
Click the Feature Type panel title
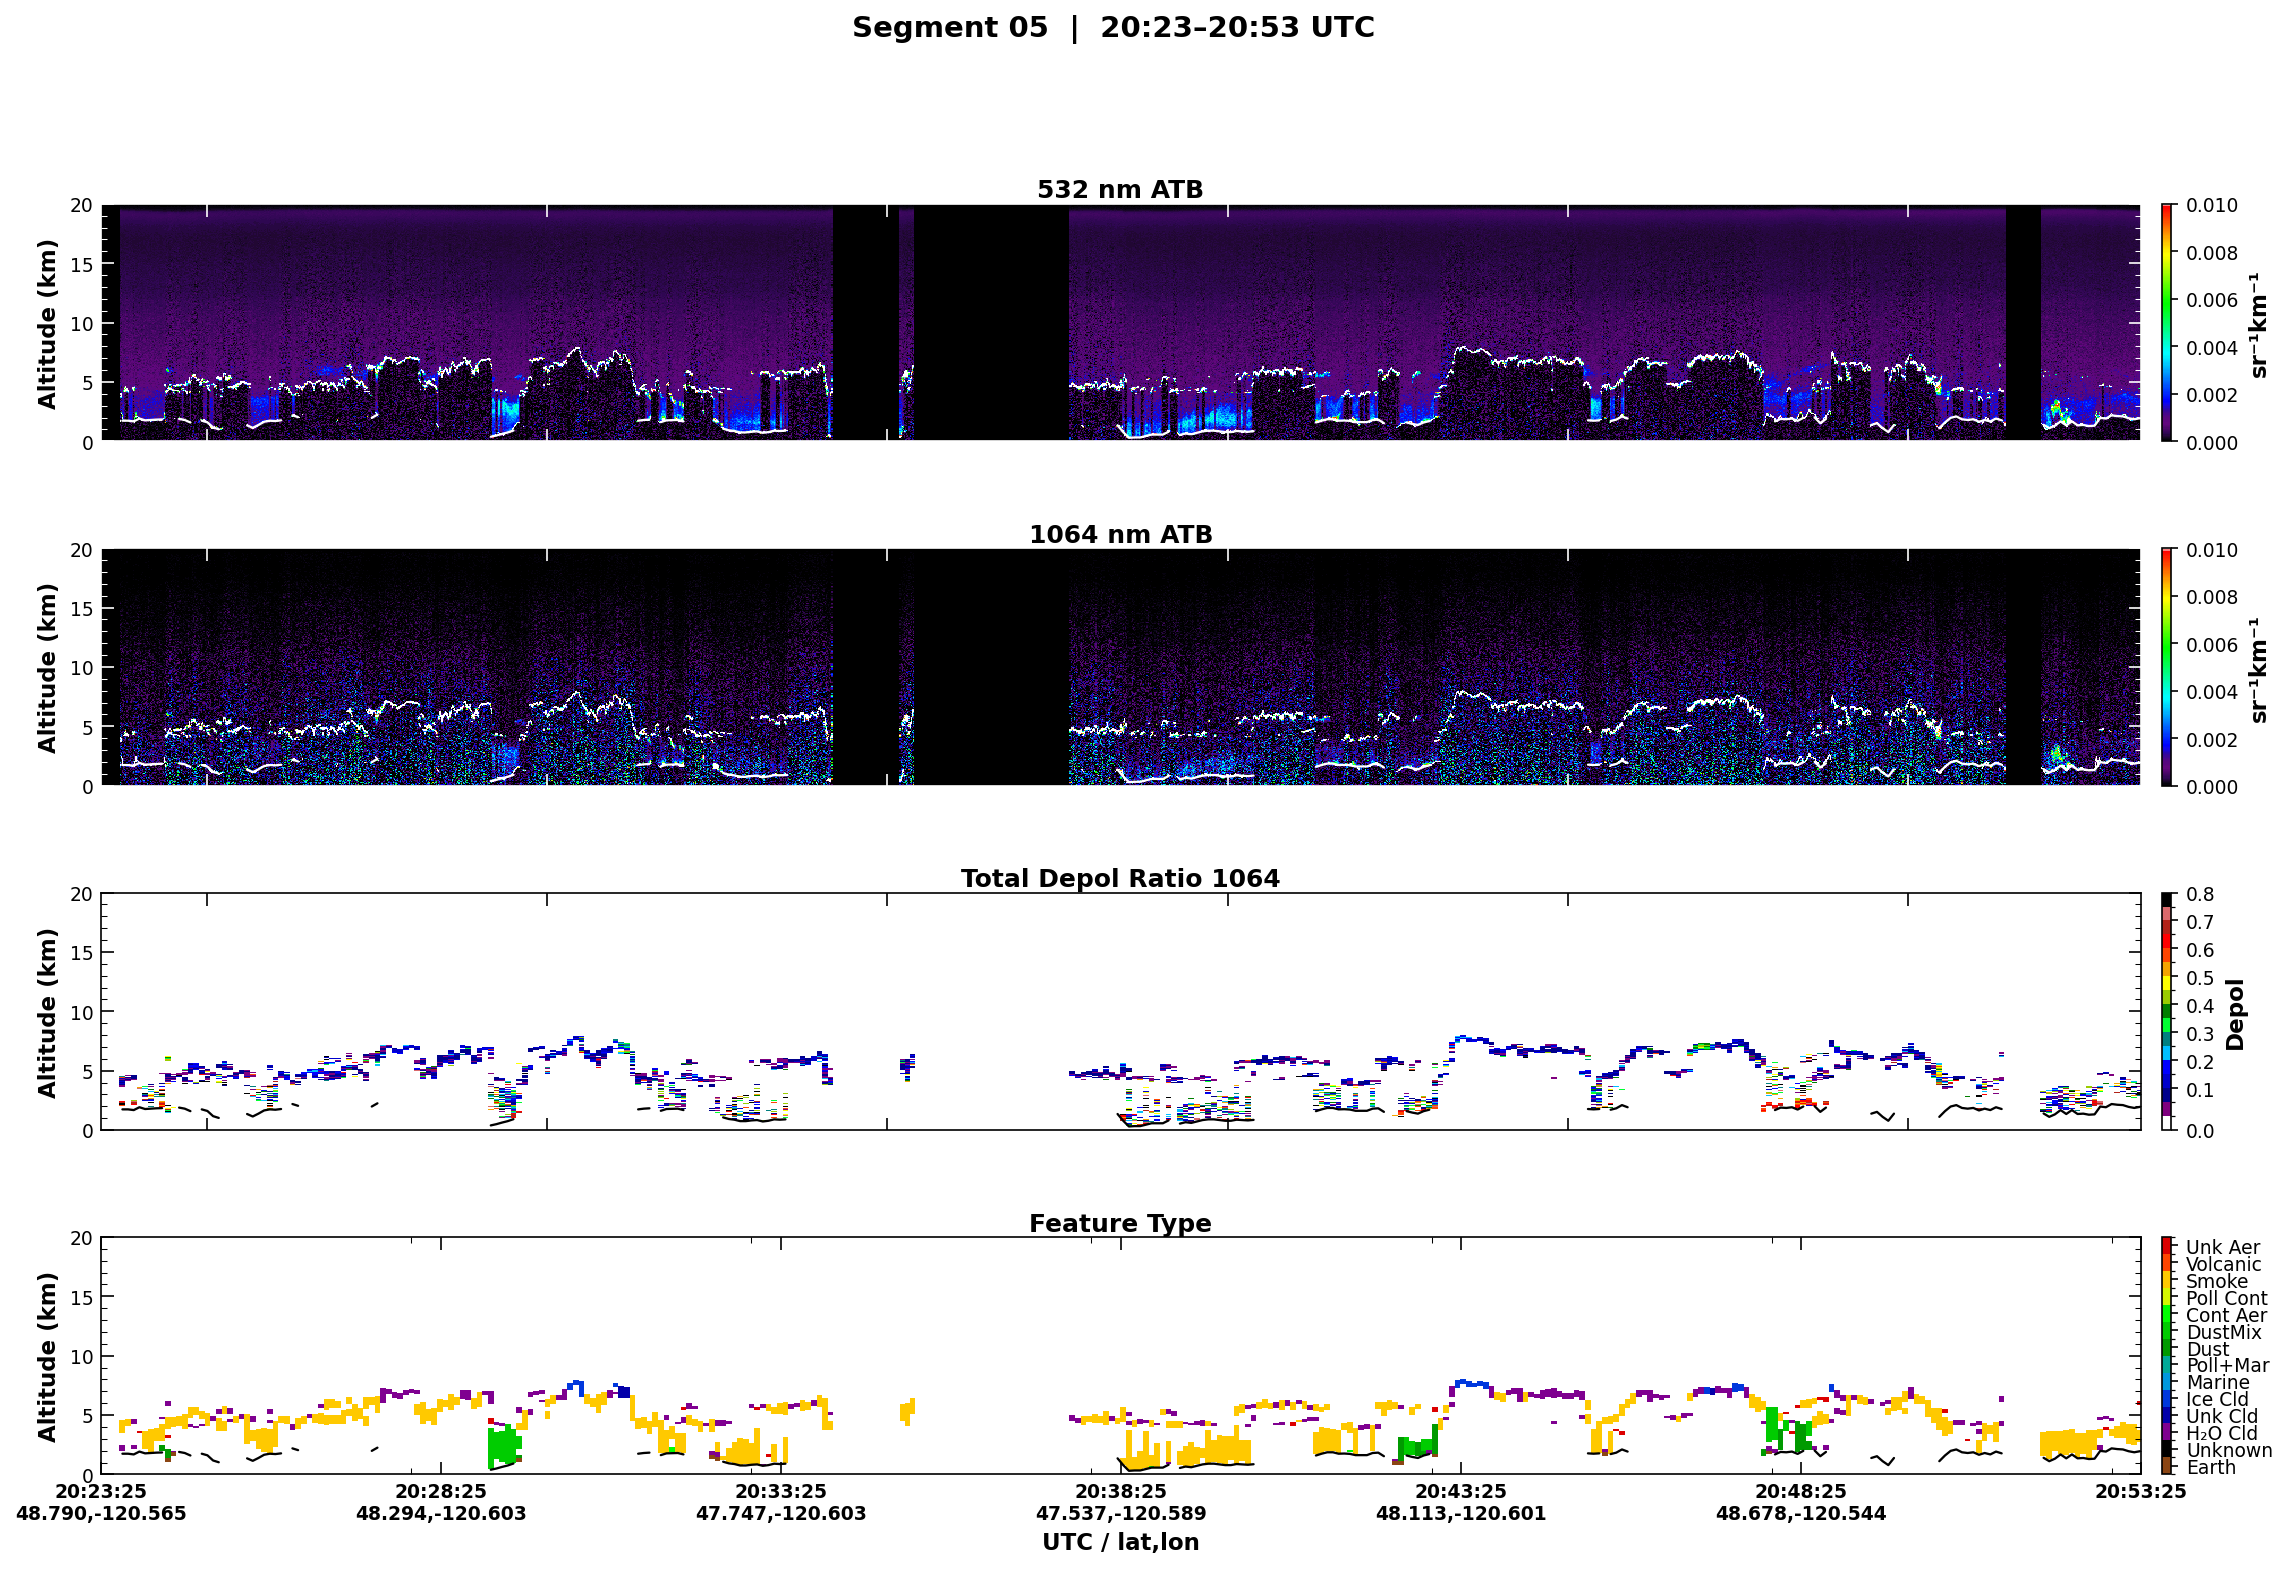[x=1120, y=1223]
